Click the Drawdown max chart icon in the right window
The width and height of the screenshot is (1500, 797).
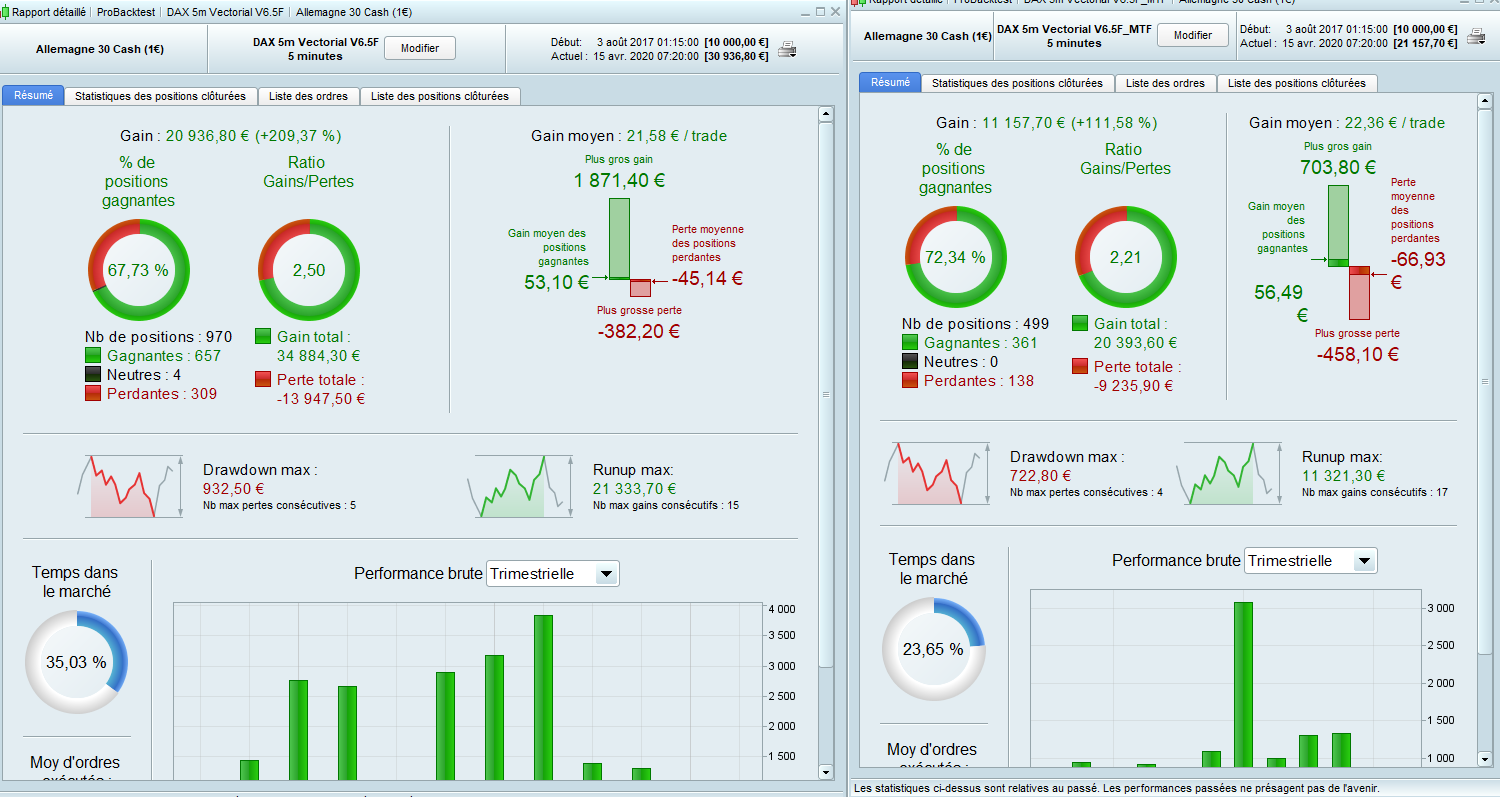[x=938, y=473]
